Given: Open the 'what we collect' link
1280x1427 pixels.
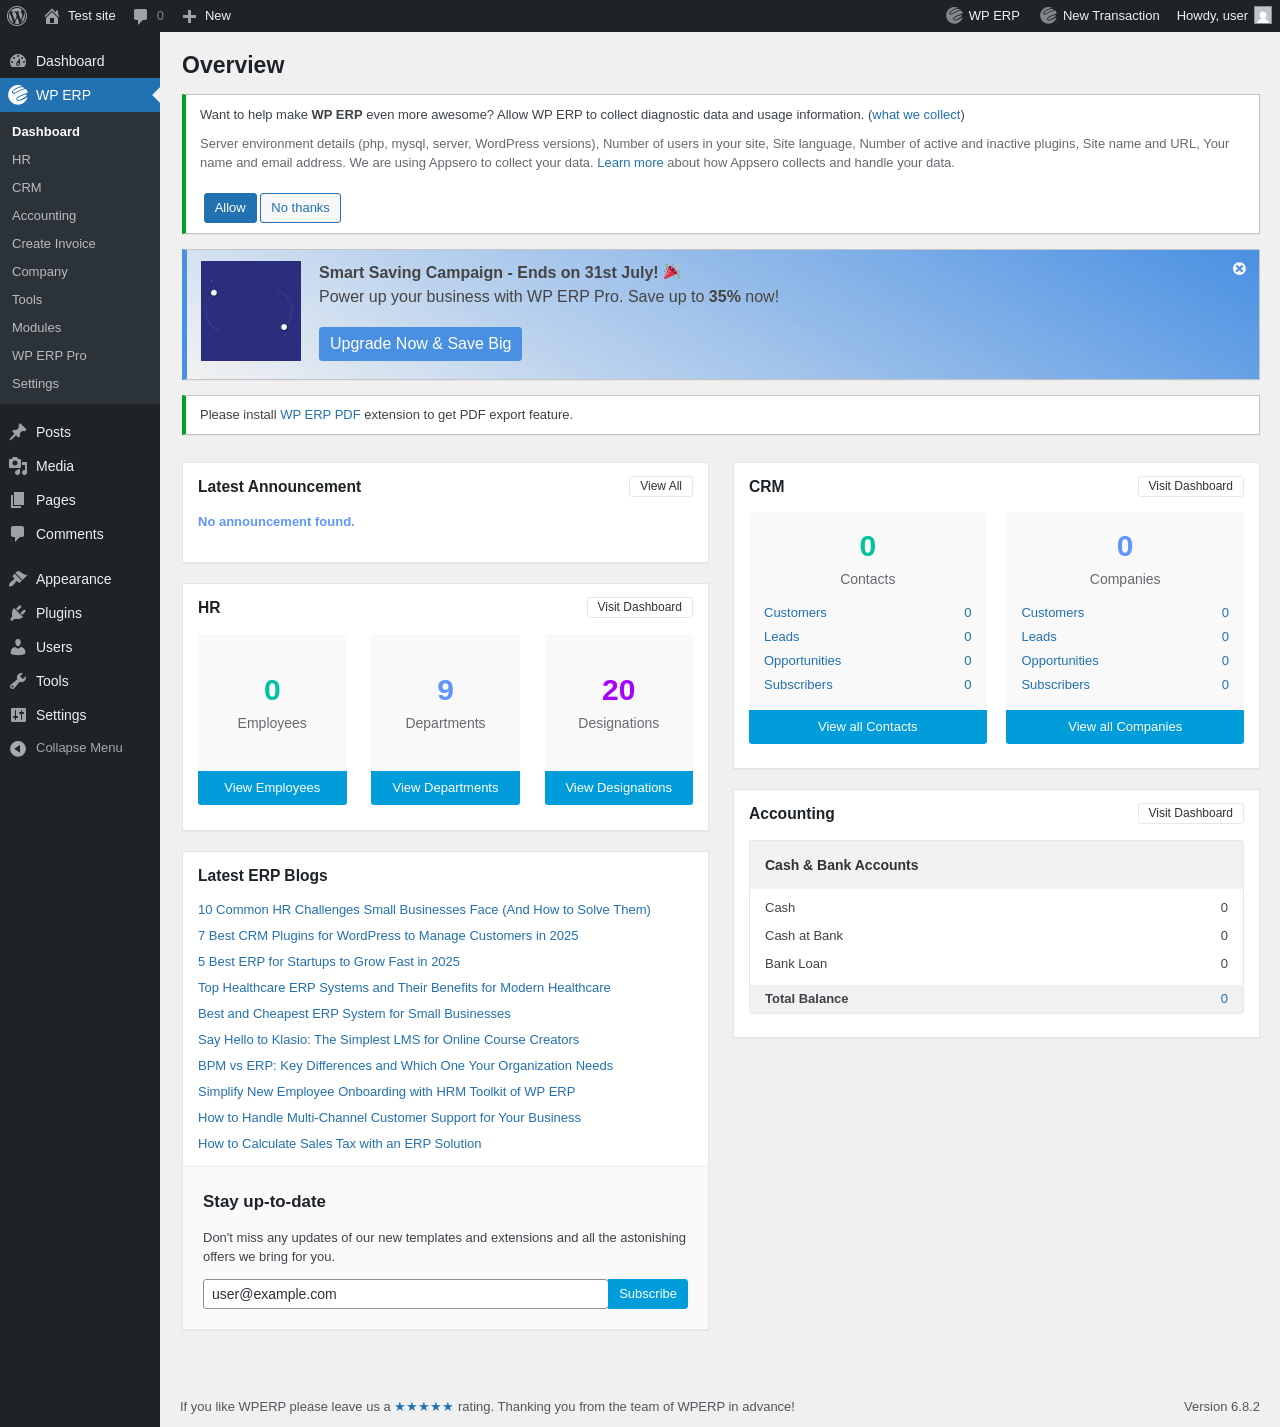Looking at the screenshot, I should pyautogui.click(x=916, y=115).
